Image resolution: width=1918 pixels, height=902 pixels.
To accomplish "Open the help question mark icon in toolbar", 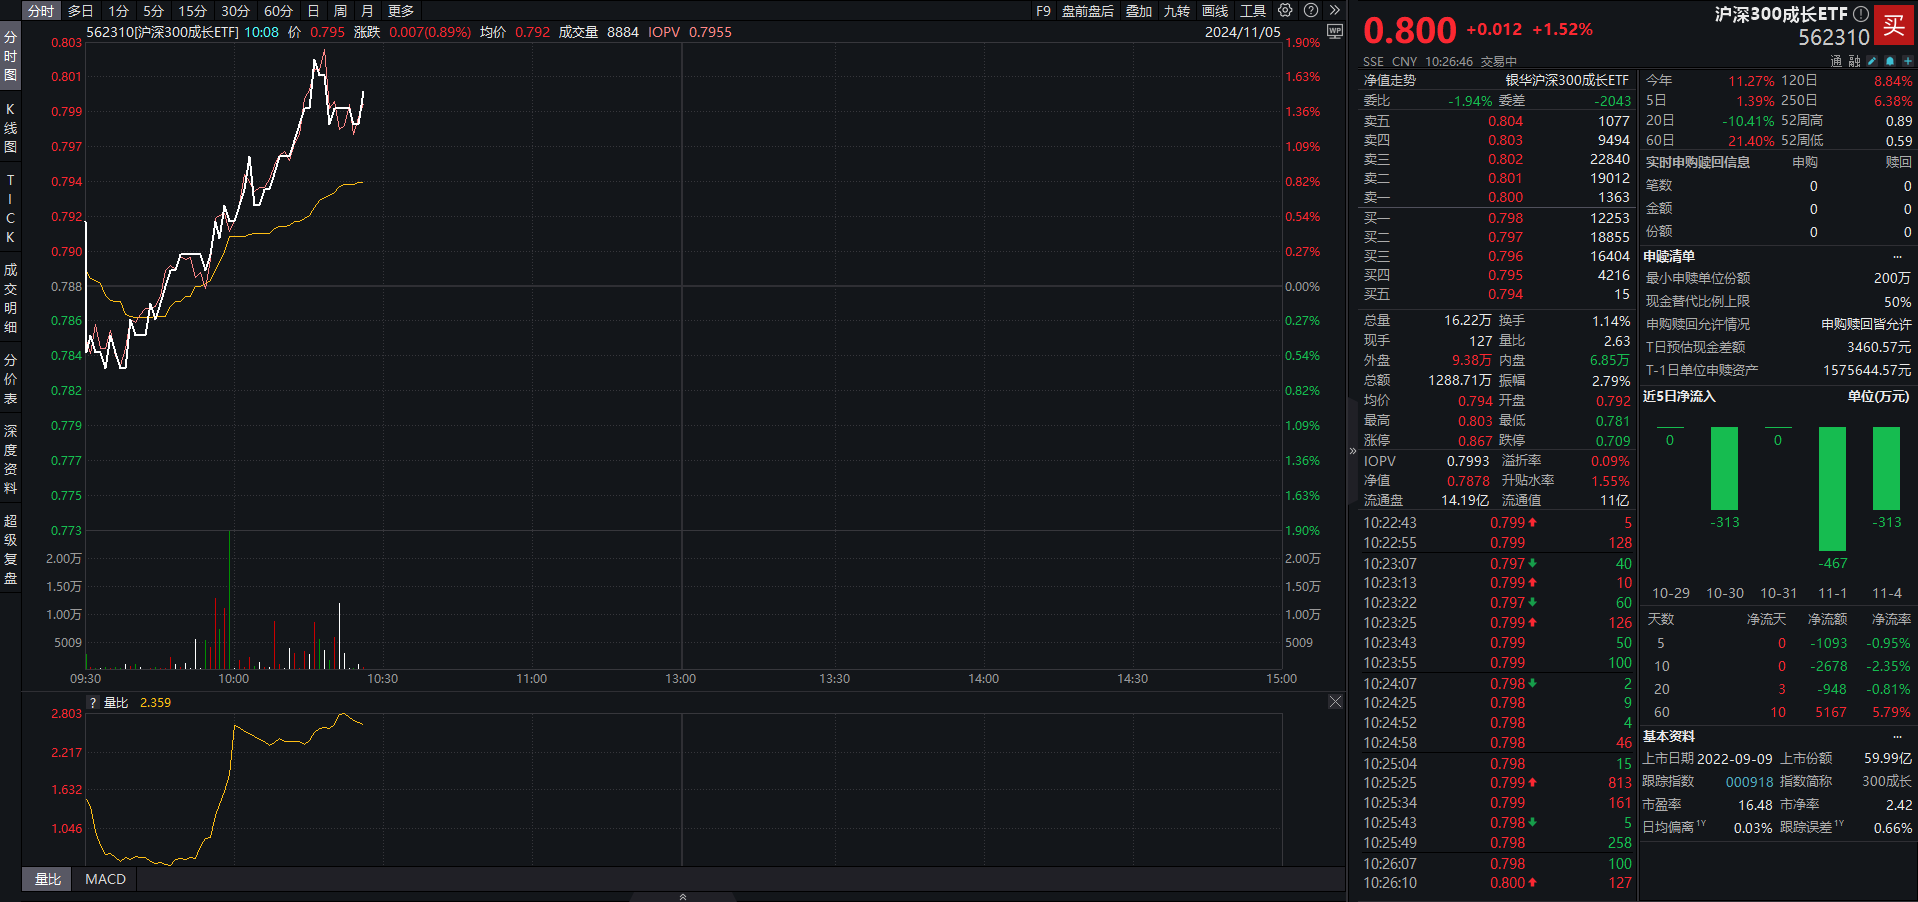I will [x=1311, y=10].
